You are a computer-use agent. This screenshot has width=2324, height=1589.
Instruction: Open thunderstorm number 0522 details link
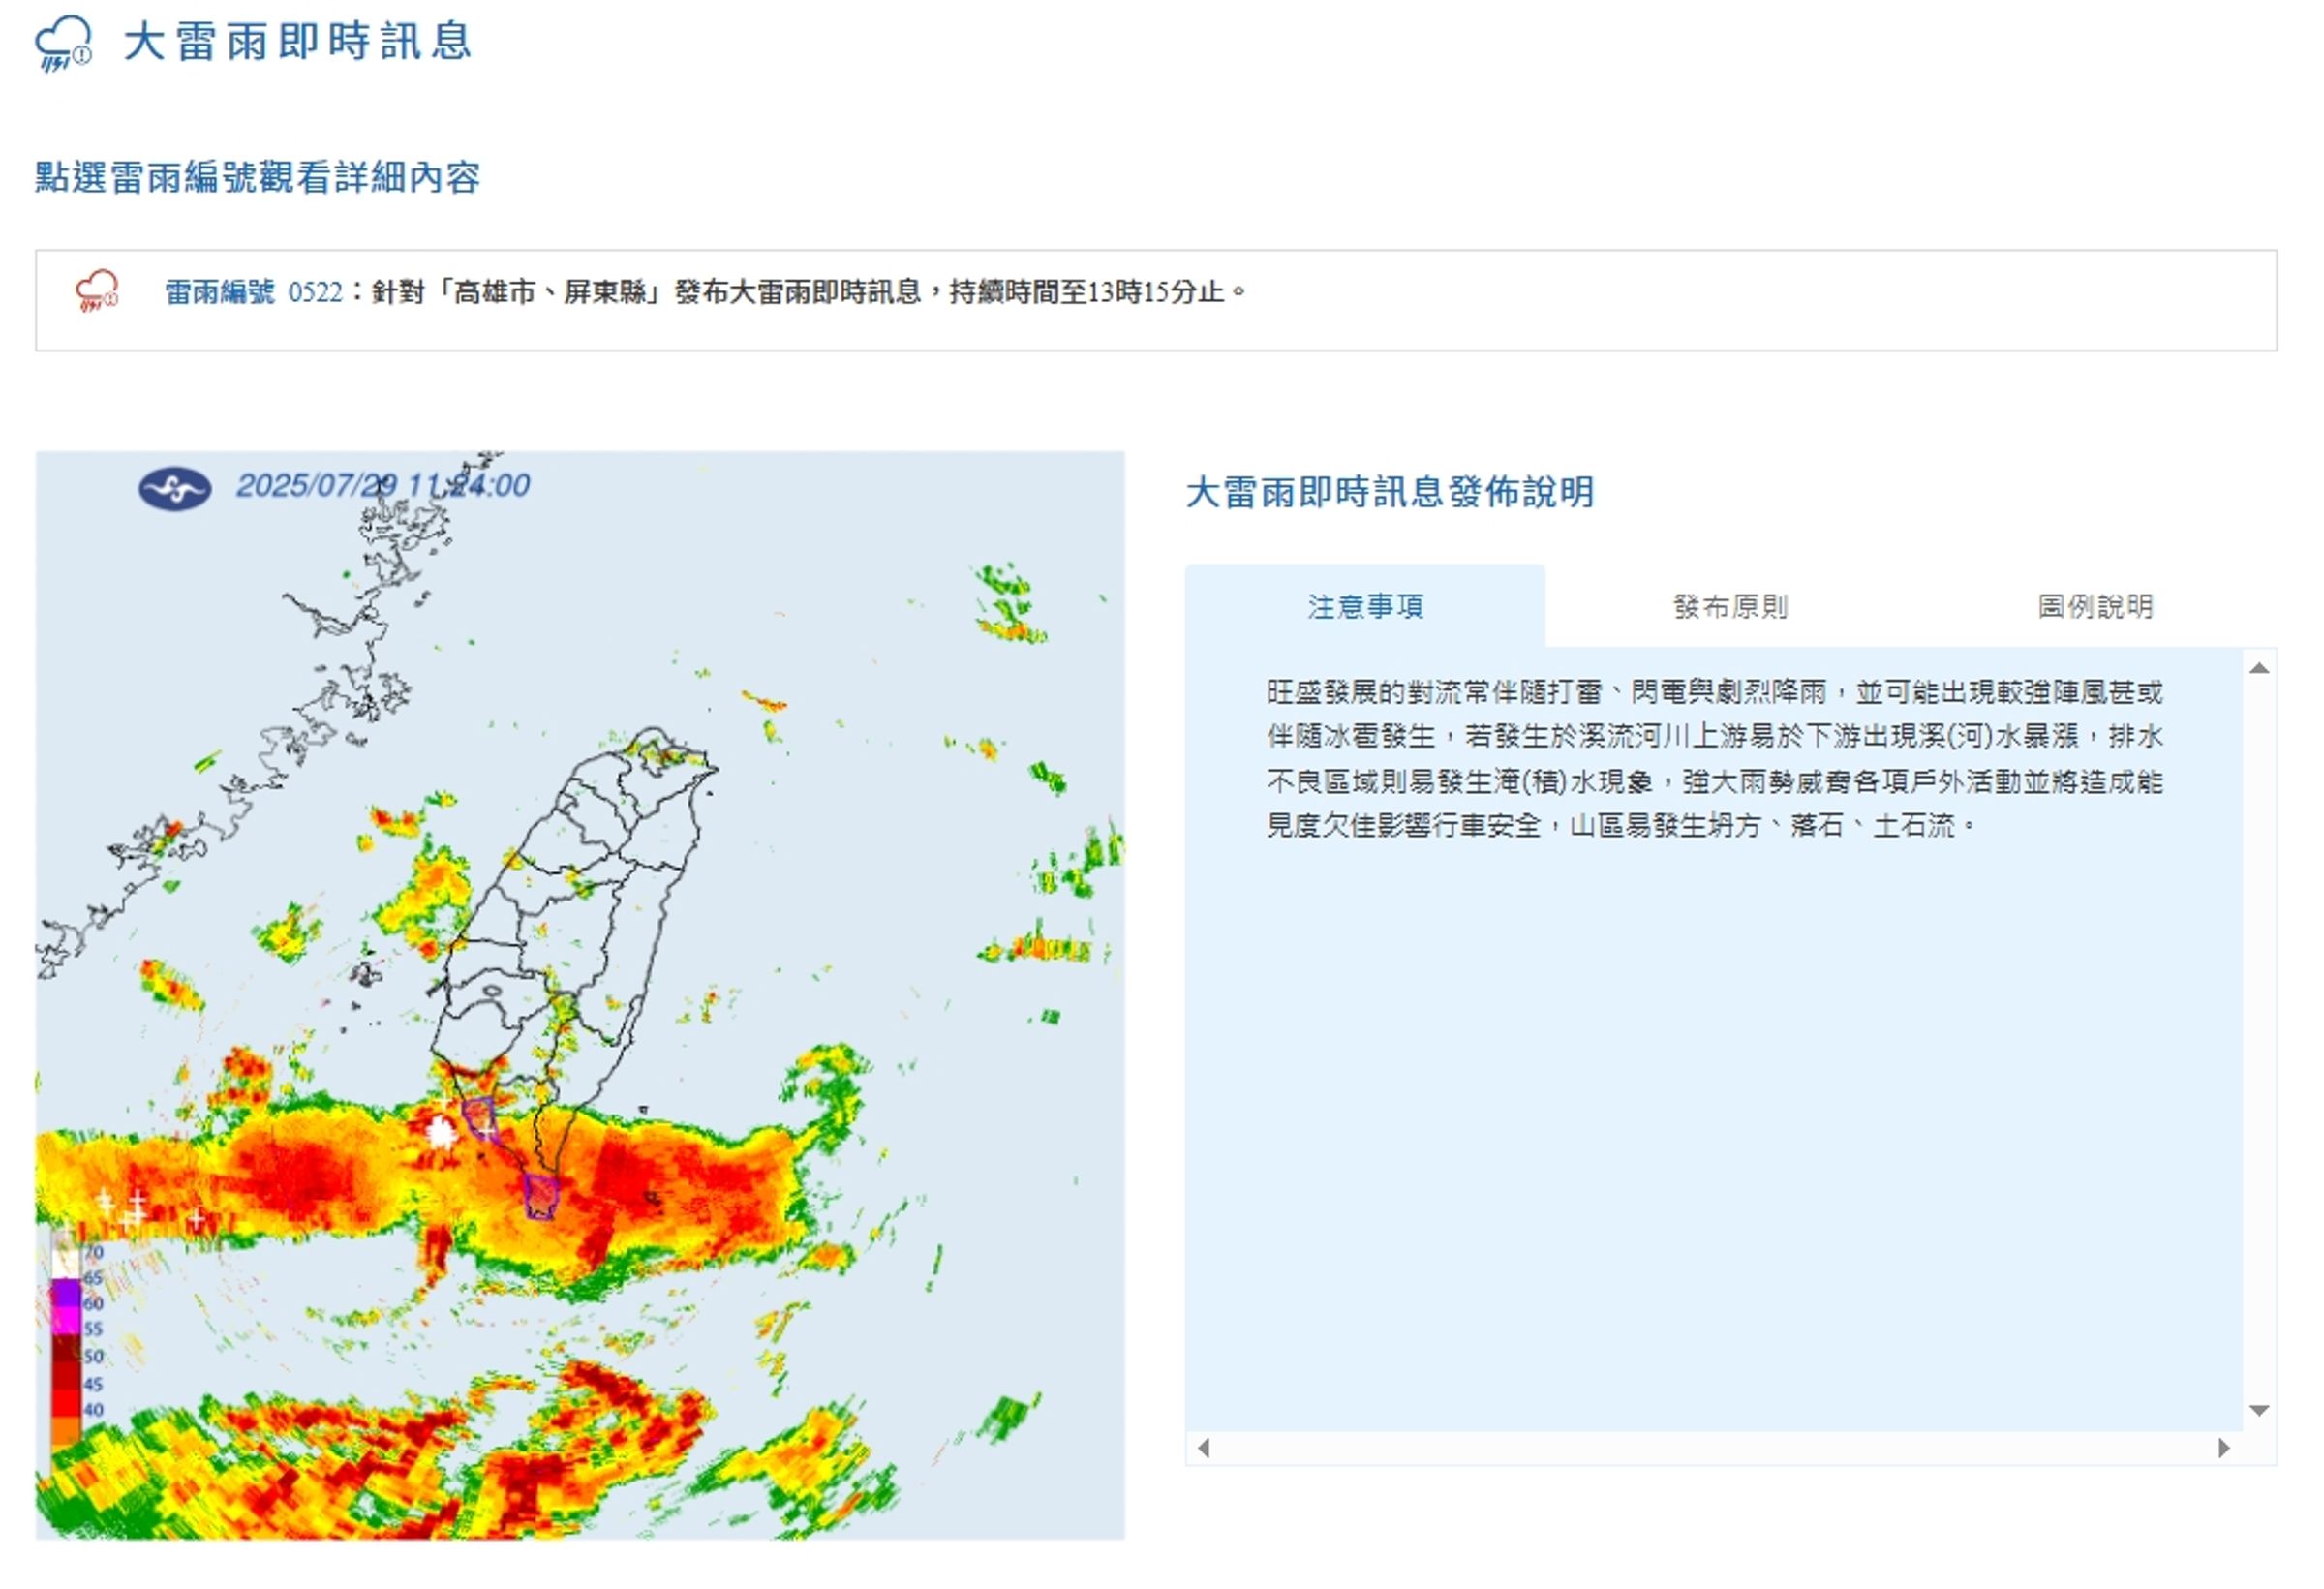[253, 292]
